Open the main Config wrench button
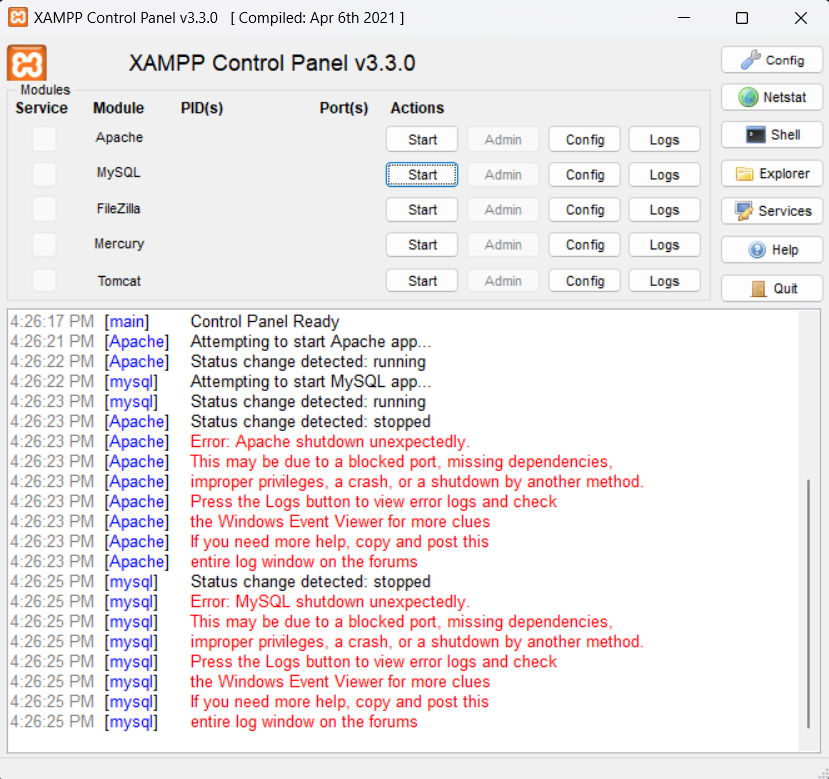This screenshot has height=779, width=829. 772,60
